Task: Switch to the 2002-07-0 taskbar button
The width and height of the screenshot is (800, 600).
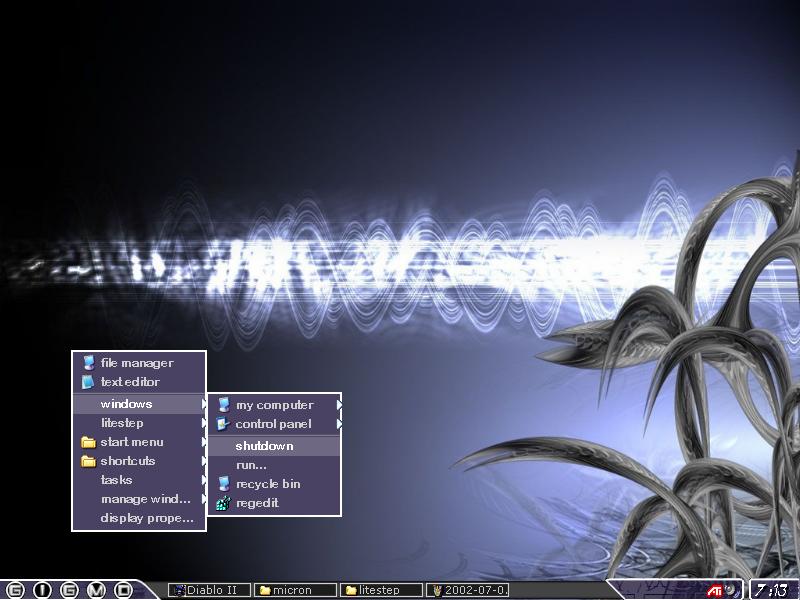Action: [467, 590]
